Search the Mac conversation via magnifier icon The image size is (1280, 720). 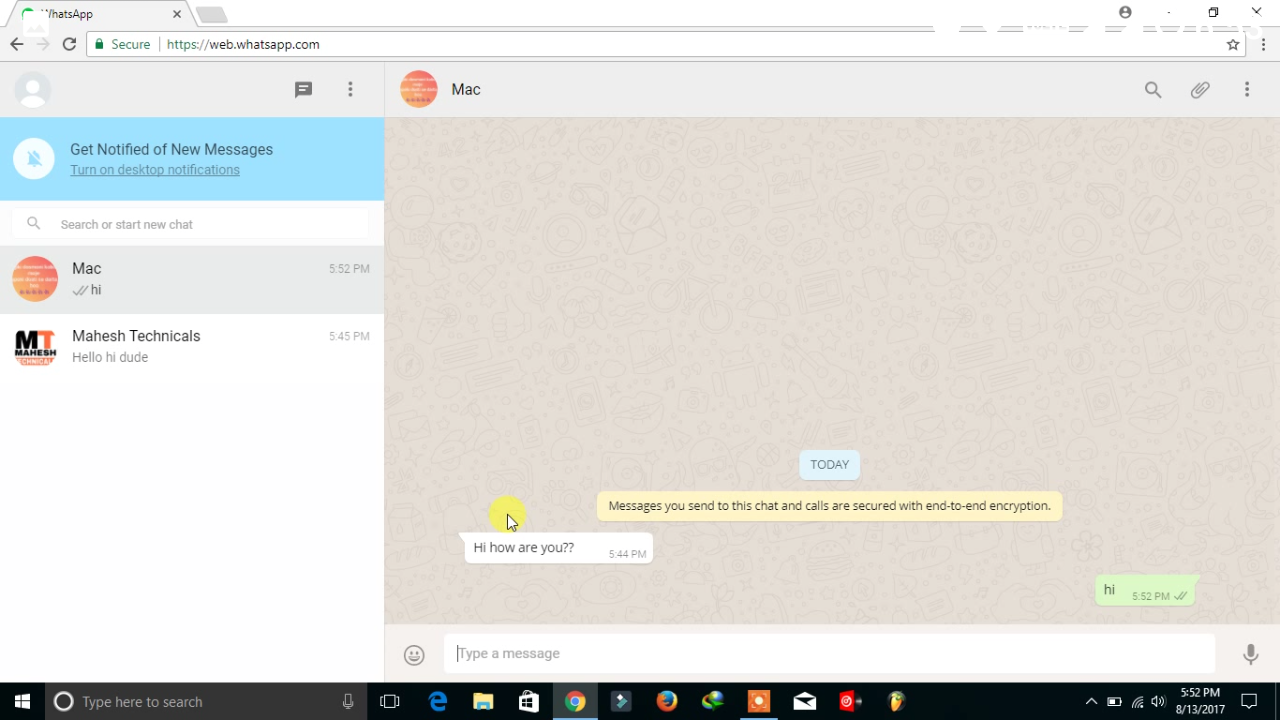pyautogui.click(x=1153, y=89)
